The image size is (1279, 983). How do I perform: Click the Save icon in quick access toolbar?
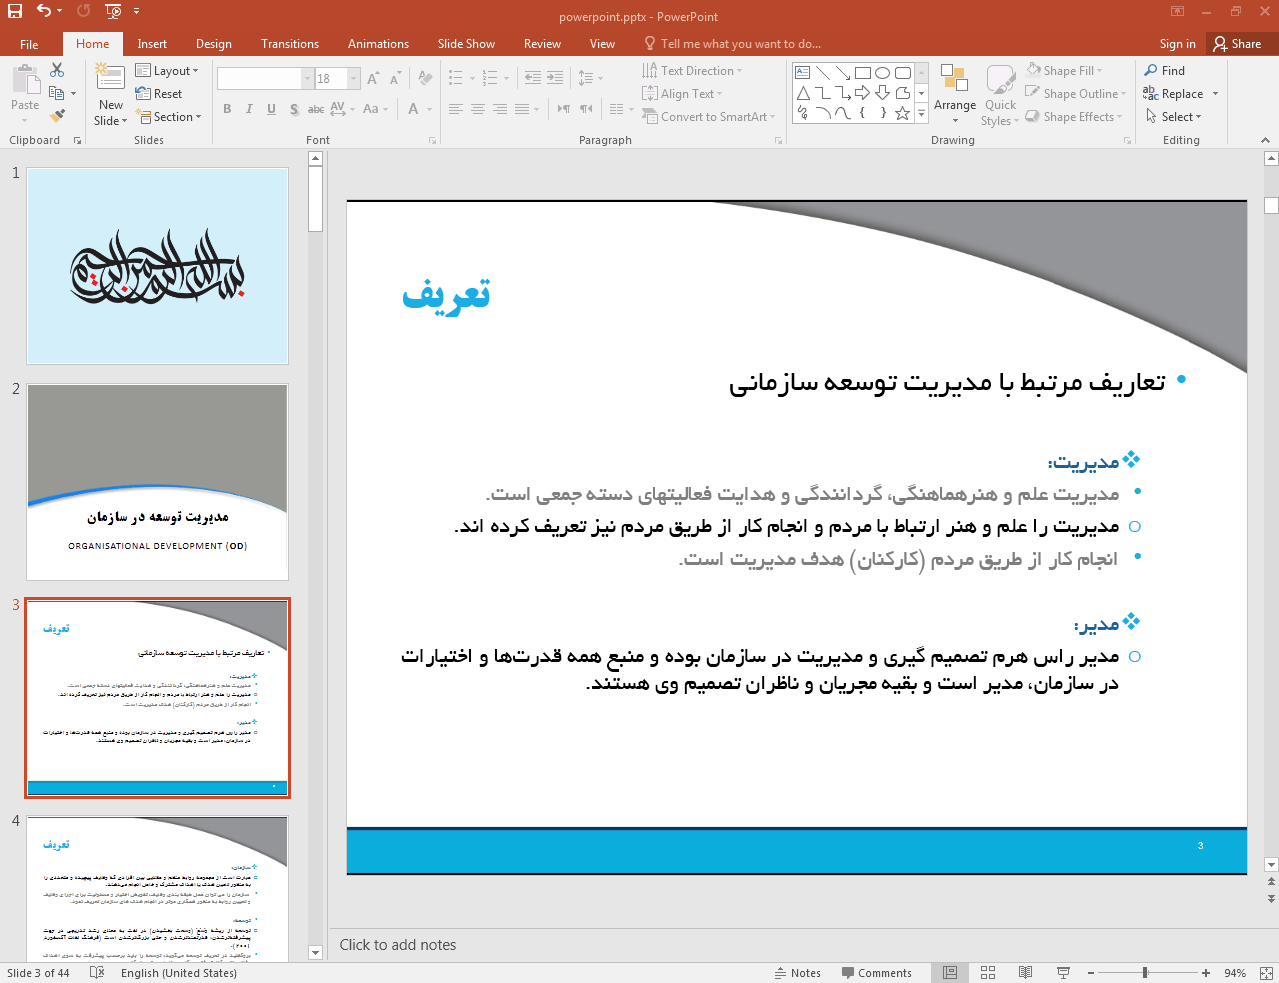(15, 11)
